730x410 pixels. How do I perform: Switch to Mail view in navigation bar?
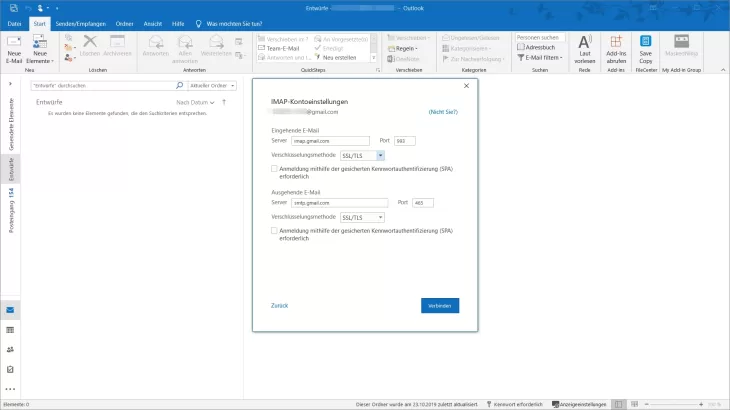[x=10, y=310]
